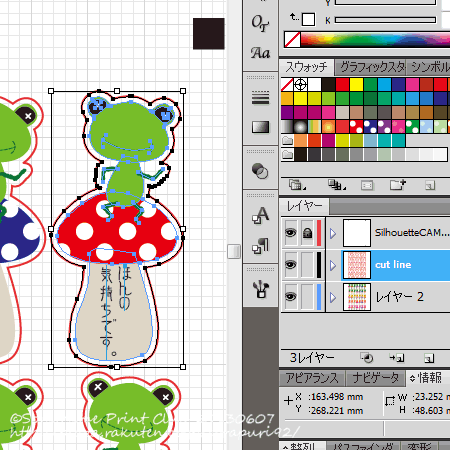Click the Show Swatch Kinds menu icon

[336, 185]
